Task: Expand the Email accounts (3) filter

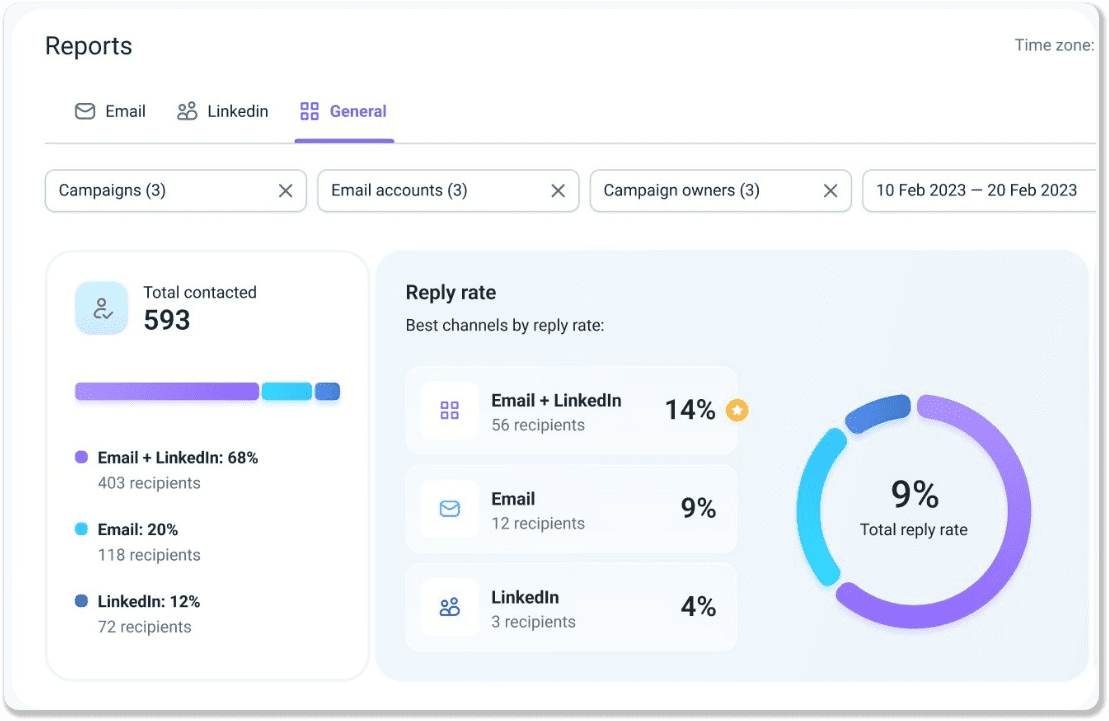Action: pos(430,191)
